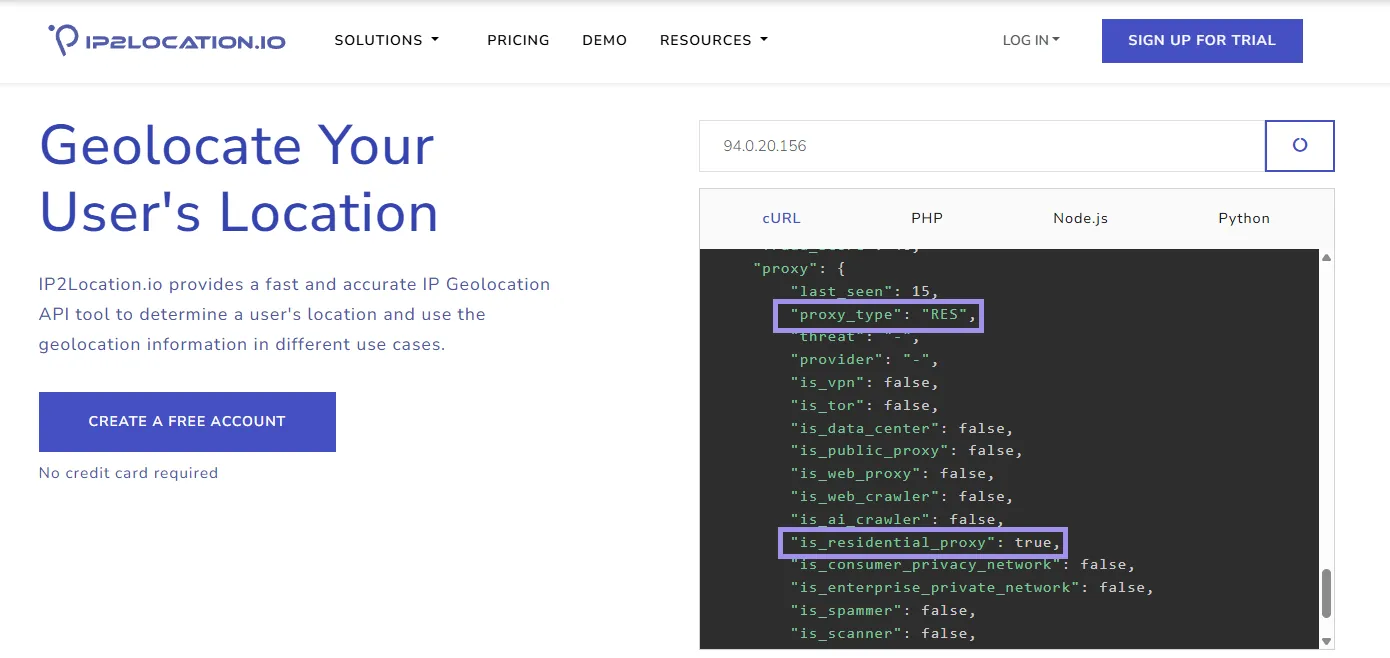Click the "is_consumer_privacy_network": false line
Screen dimensions: 1390x658
[x=963, y=565]
